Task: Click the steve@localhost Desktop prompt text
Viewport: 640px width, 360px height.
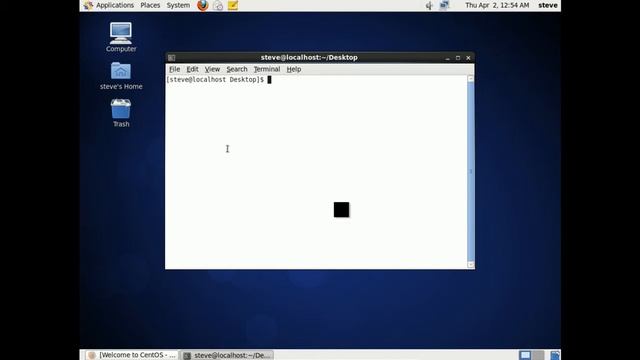Action: coord(215,80)
